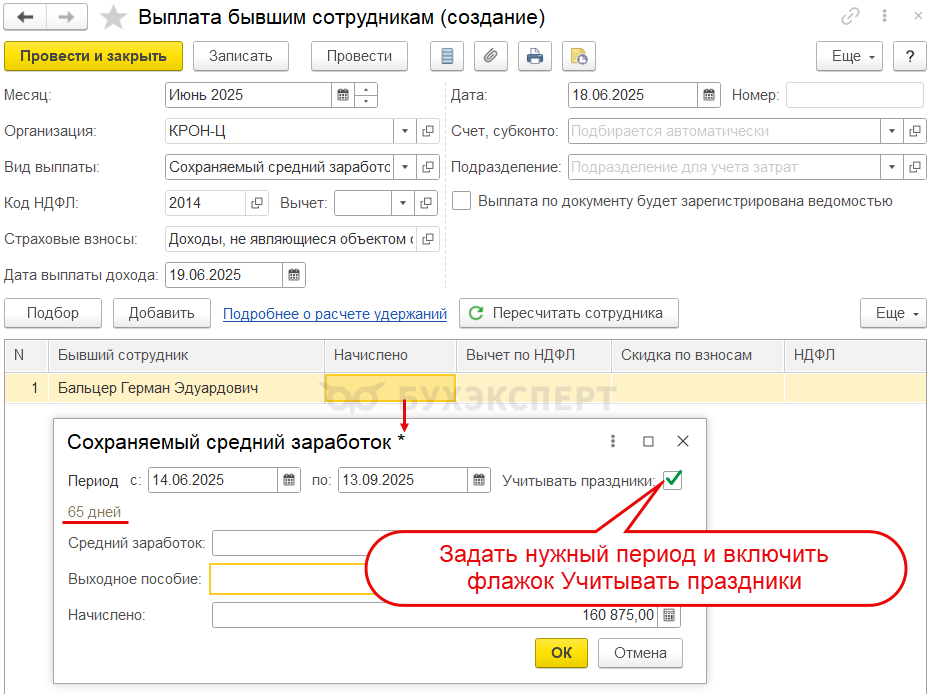The width and height of the screenshot is (932, 694).
Task: Cancel the dialog with Отмена
Action: [x=640, y=653]
